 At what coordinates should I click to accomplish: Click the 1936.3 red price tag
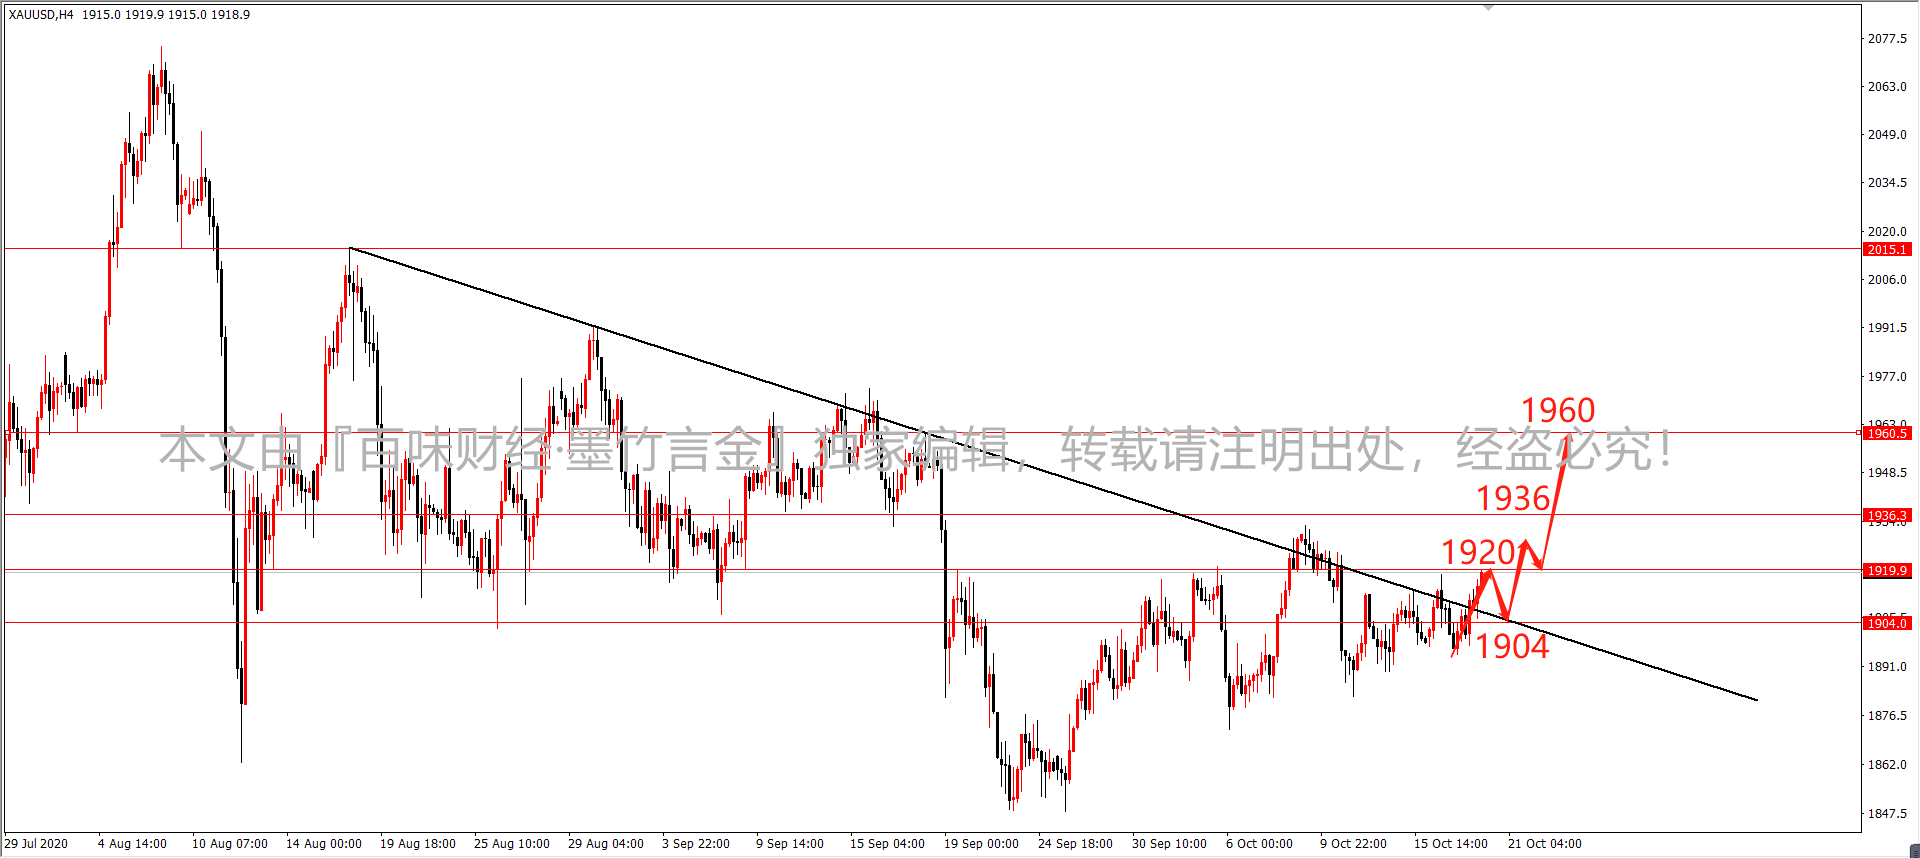pos(1887,516)
